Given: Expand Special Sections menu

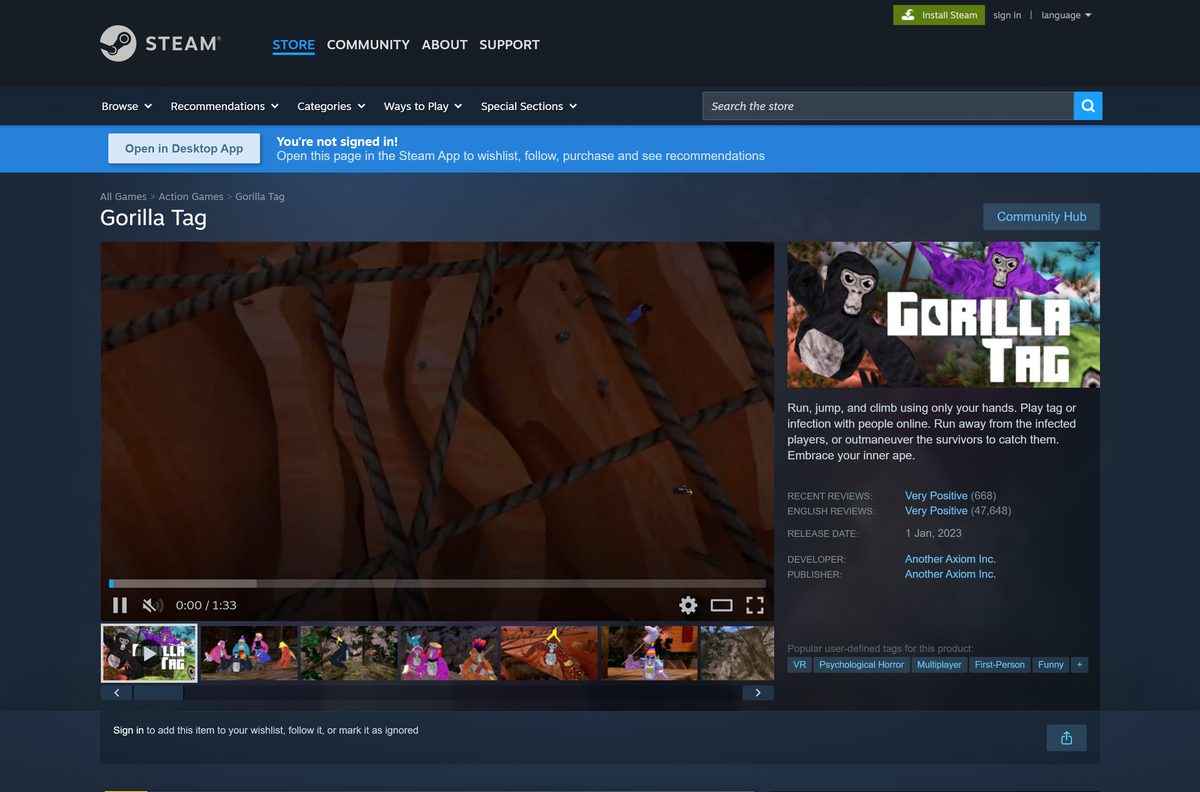Looking at the screenshot, I should (x=529, y=106).
